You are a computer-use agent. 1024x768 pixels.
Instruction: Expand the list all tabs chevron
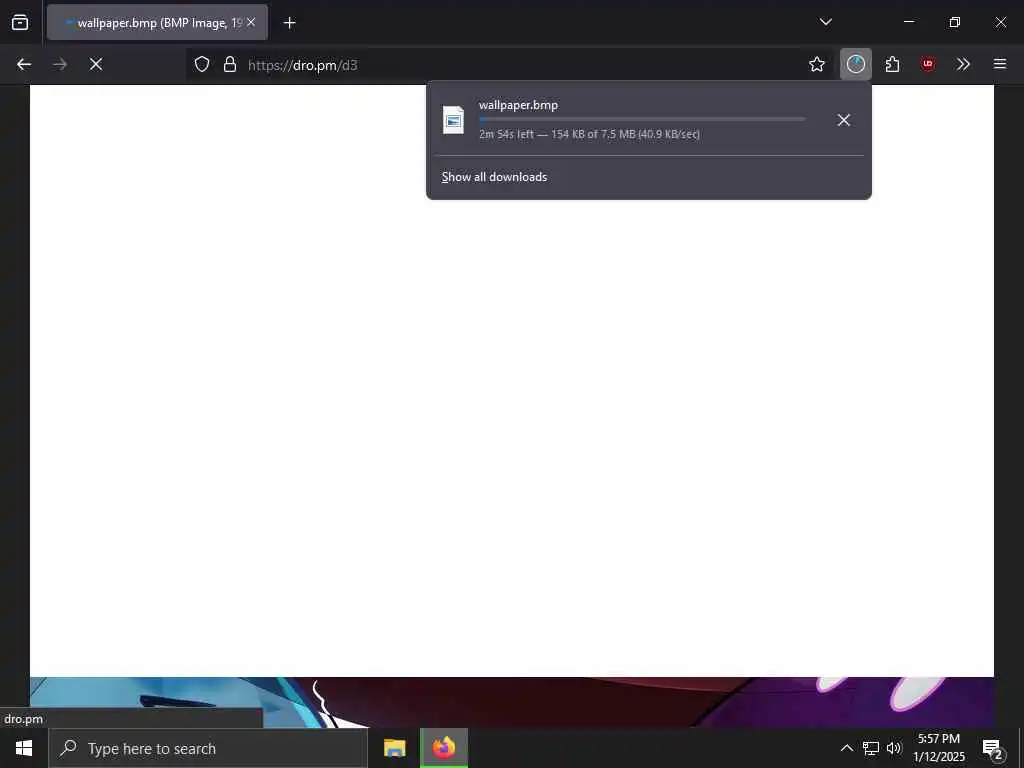click(x=825, y=22)
